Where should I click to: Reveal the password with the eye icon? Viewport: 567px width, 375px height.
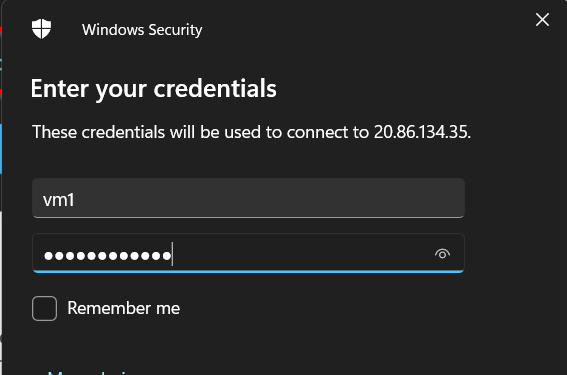tap(442, 254)
